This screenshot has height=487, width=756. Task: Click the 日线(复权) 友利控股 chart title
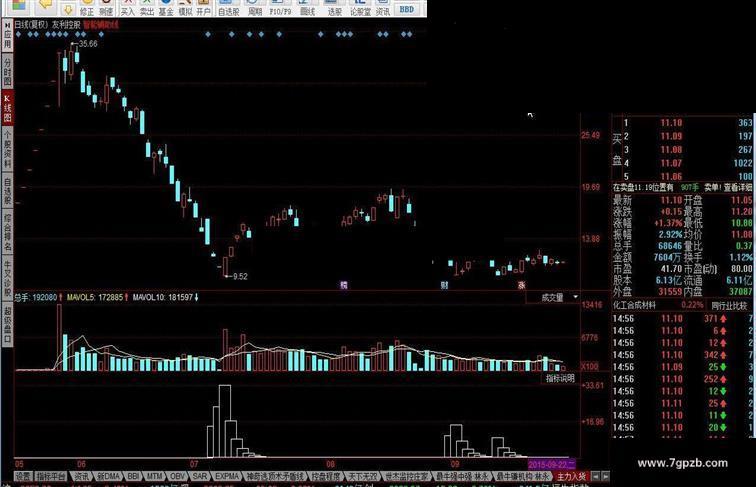point(47,25)
